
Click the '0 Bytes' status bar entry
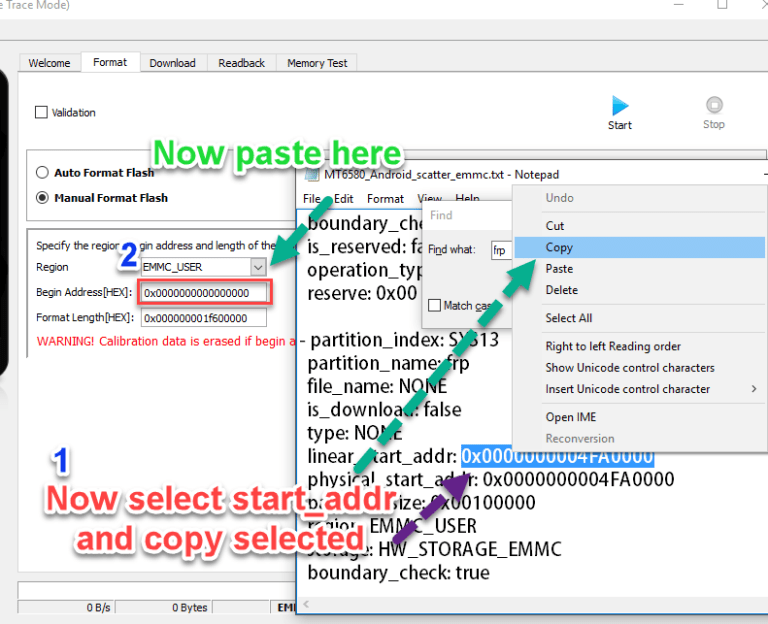(x=190, y=608)
